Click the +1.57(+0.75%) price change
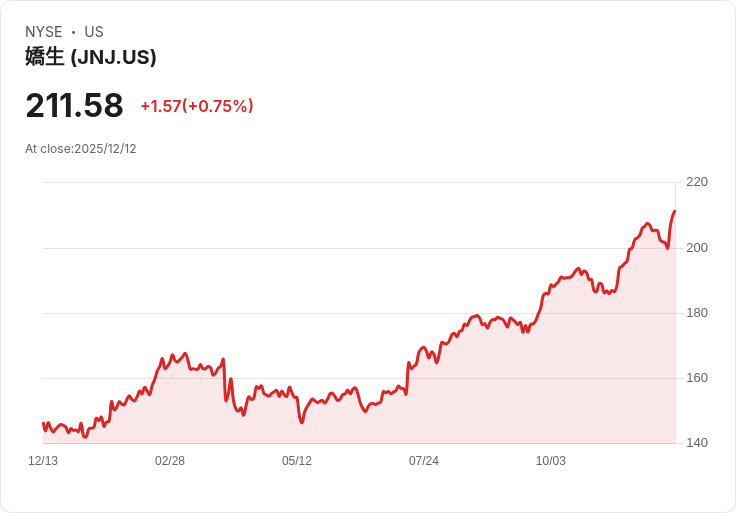Image resolution: width=736 pixels, height=513 pixels. [197, 106]
